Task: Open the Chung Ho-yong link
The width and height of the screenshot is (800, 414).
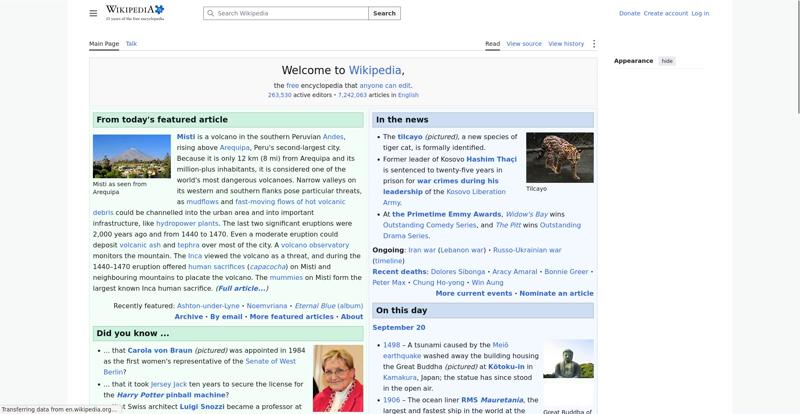Action: tap(438, 282)
